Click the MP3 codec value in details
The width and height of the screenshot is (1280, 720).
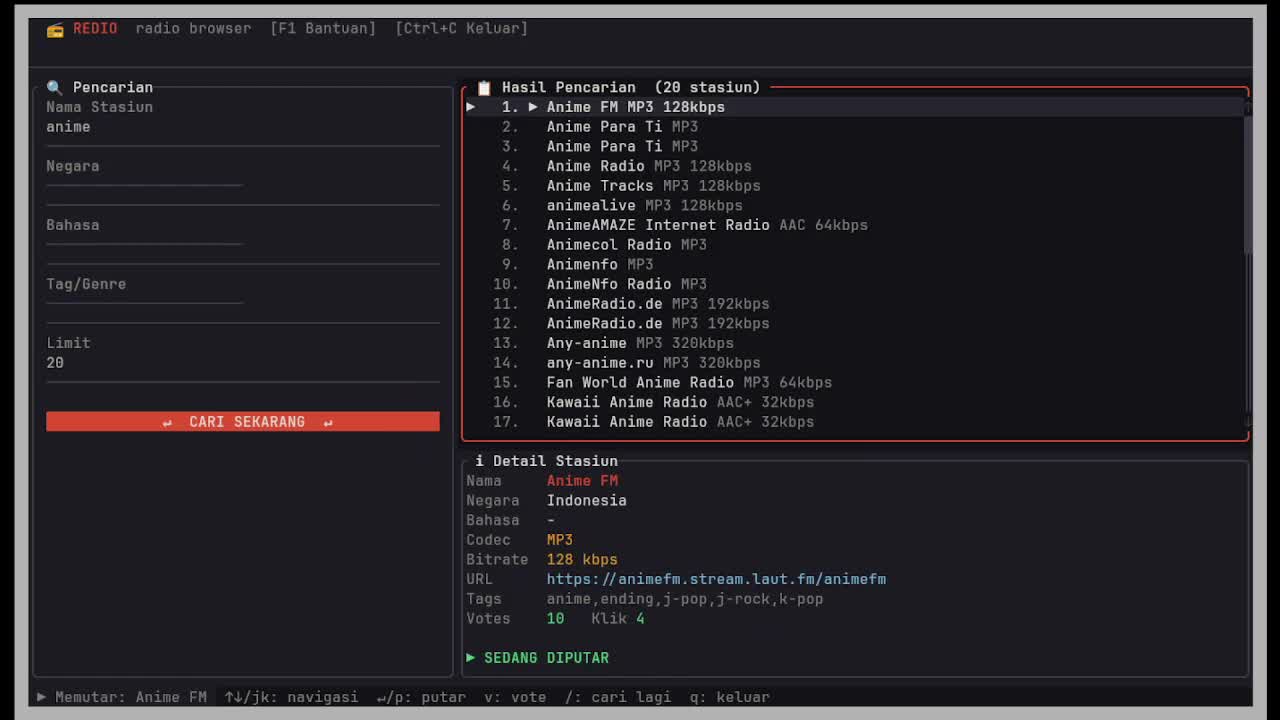click(559, 540)
